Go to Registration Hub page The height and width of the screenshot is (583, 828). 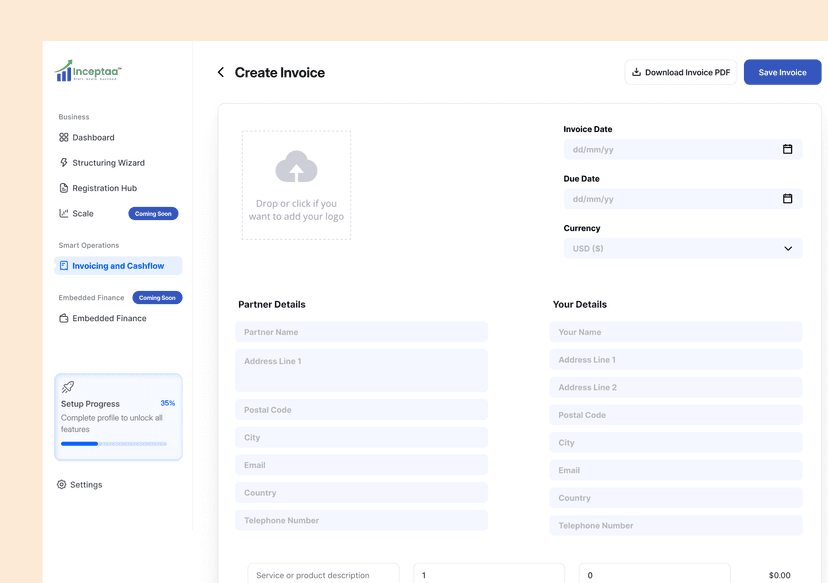pos(104,188)
